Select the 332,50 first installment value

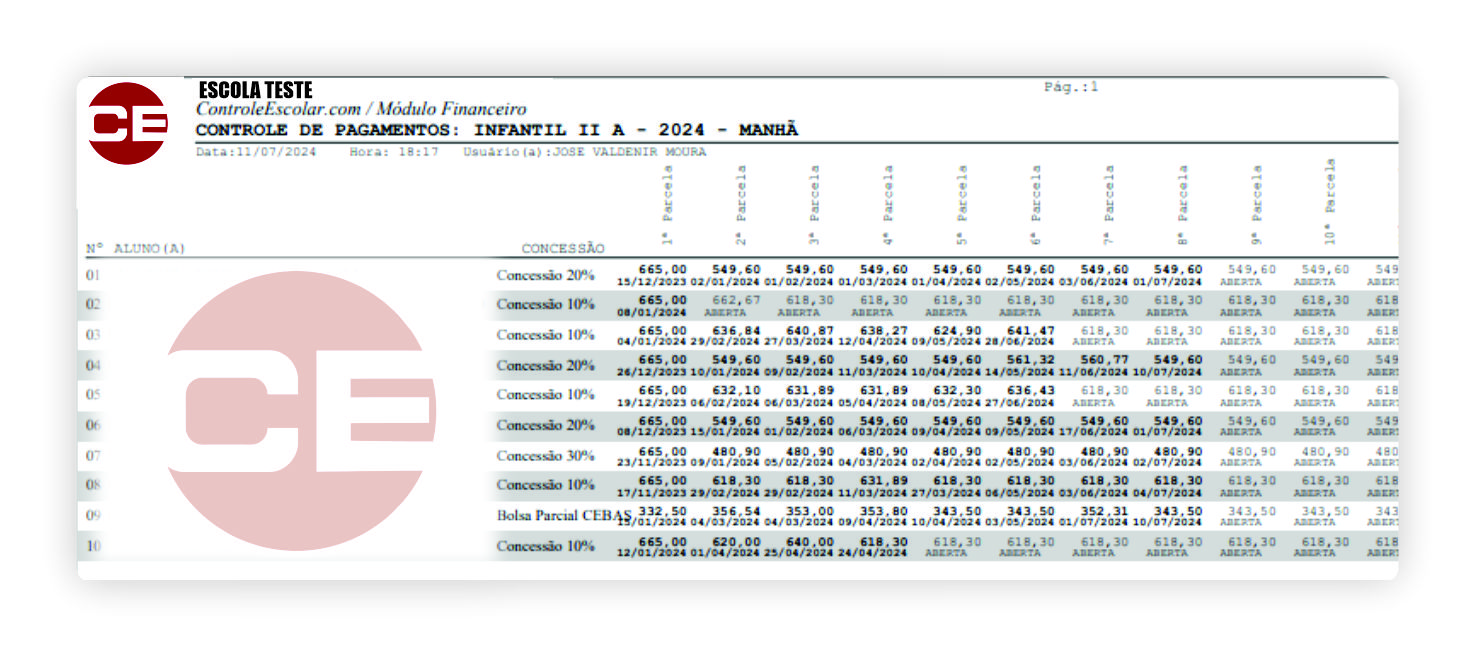coord(663,511)
